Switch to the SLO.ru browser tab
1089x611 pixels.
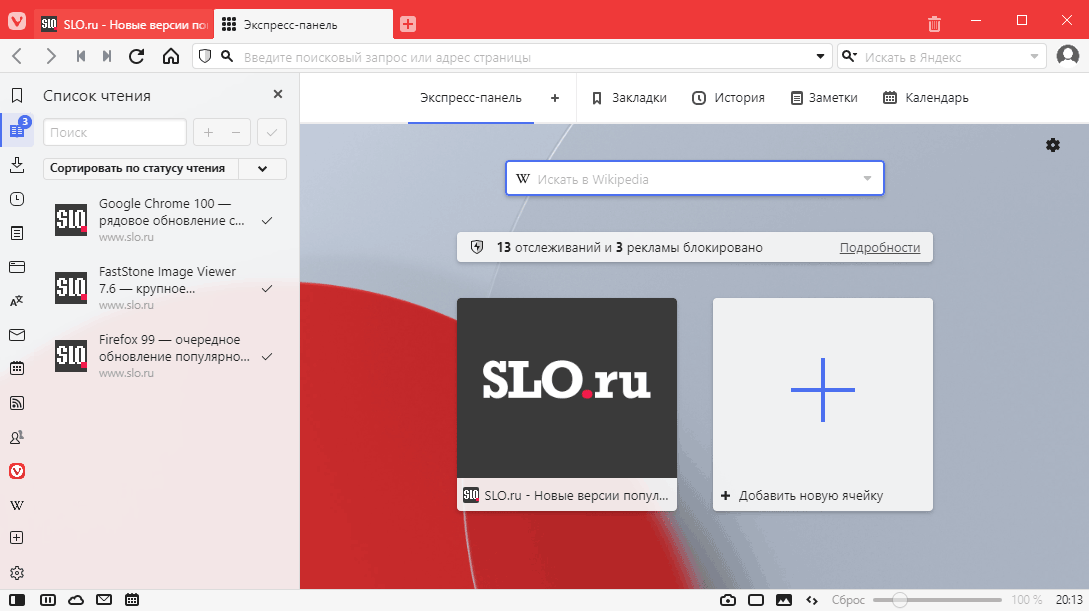click(x=124, y=24)
